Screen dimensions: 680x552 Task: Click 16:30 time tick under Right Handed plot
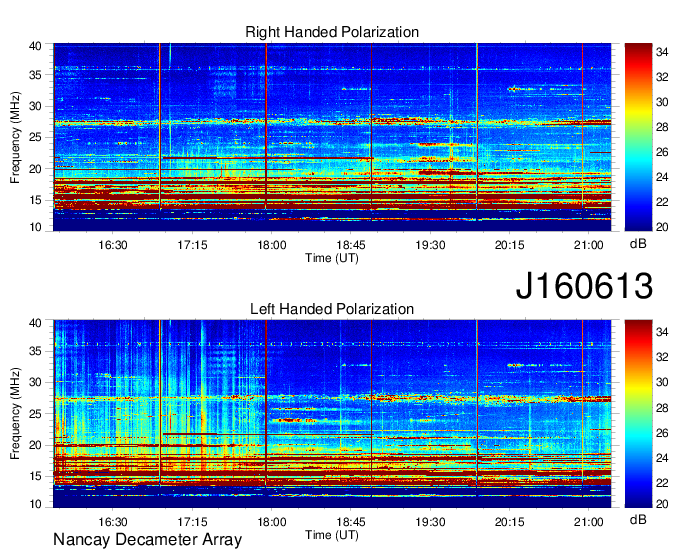point(113,245)
